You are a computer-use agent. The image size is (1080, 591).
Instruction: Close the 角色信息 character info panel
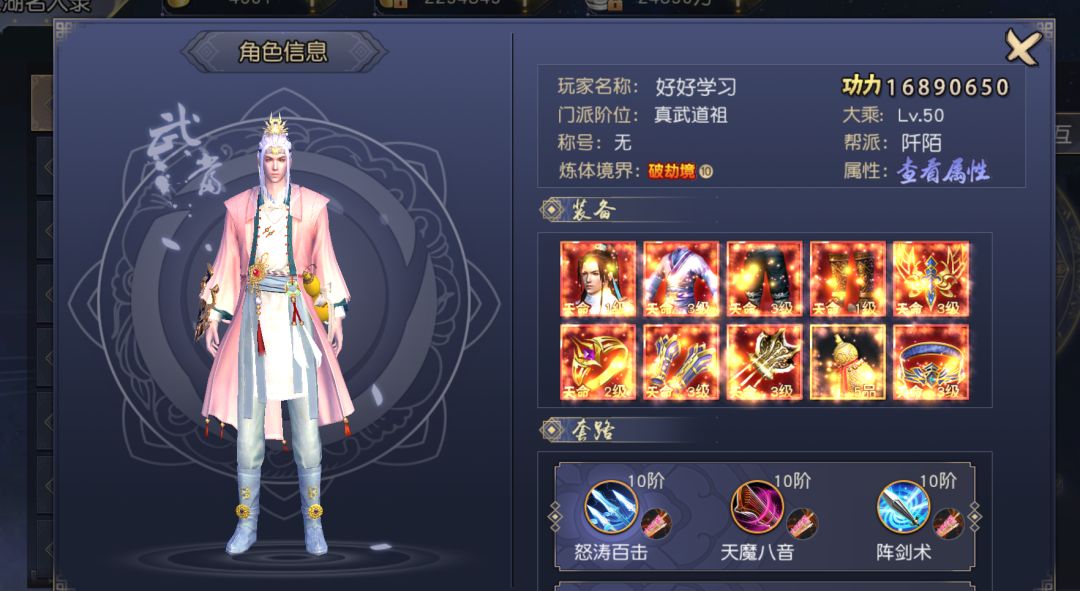1022,48
